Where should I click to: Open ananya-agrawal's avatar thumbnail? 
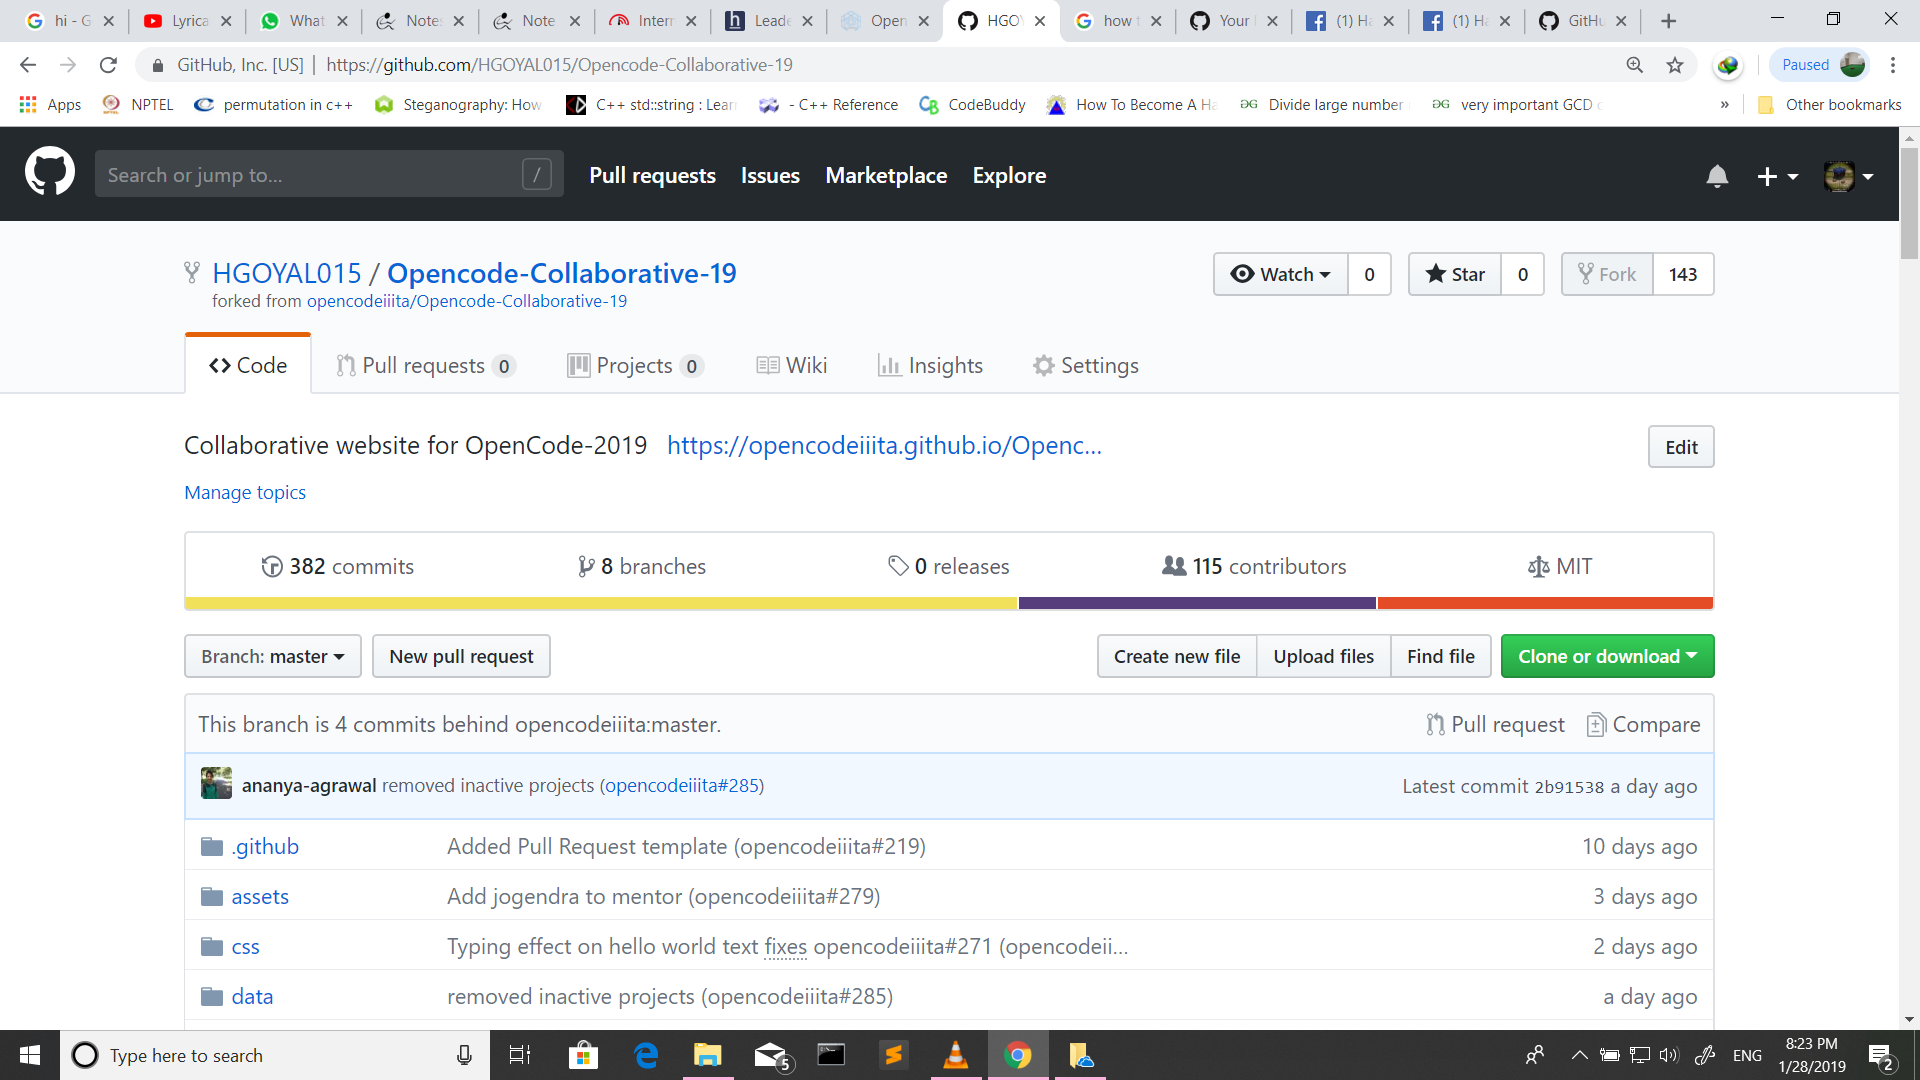[216, 784]
